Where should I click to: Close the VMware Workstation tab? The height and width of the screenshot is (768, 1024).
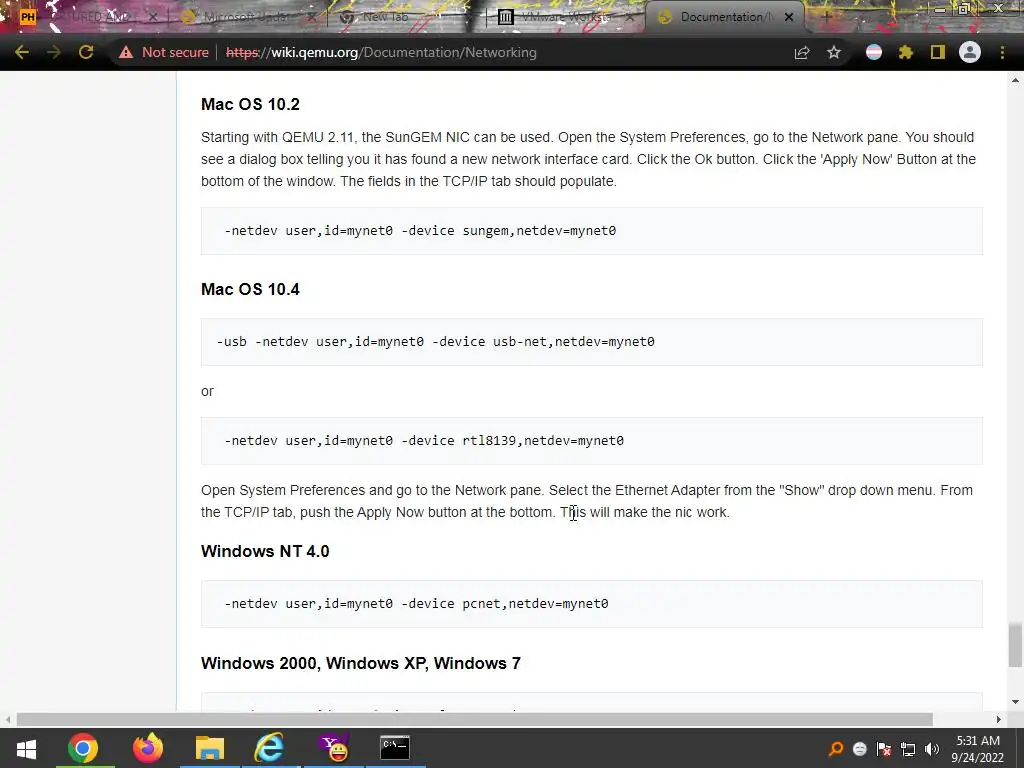click(630, 17)
